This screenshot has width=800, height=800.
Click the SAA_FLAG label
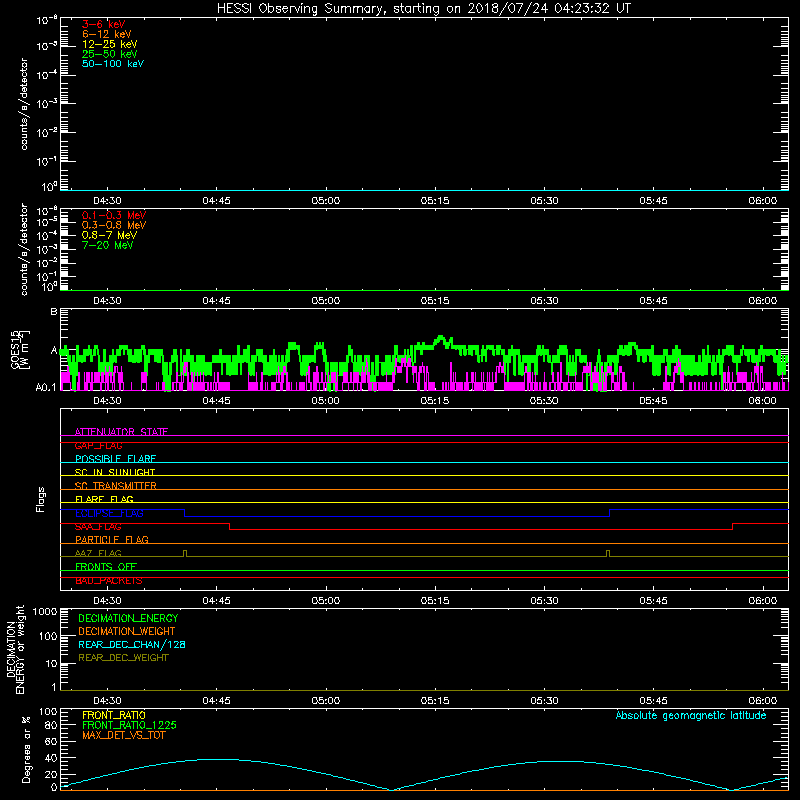click(98, 527)
